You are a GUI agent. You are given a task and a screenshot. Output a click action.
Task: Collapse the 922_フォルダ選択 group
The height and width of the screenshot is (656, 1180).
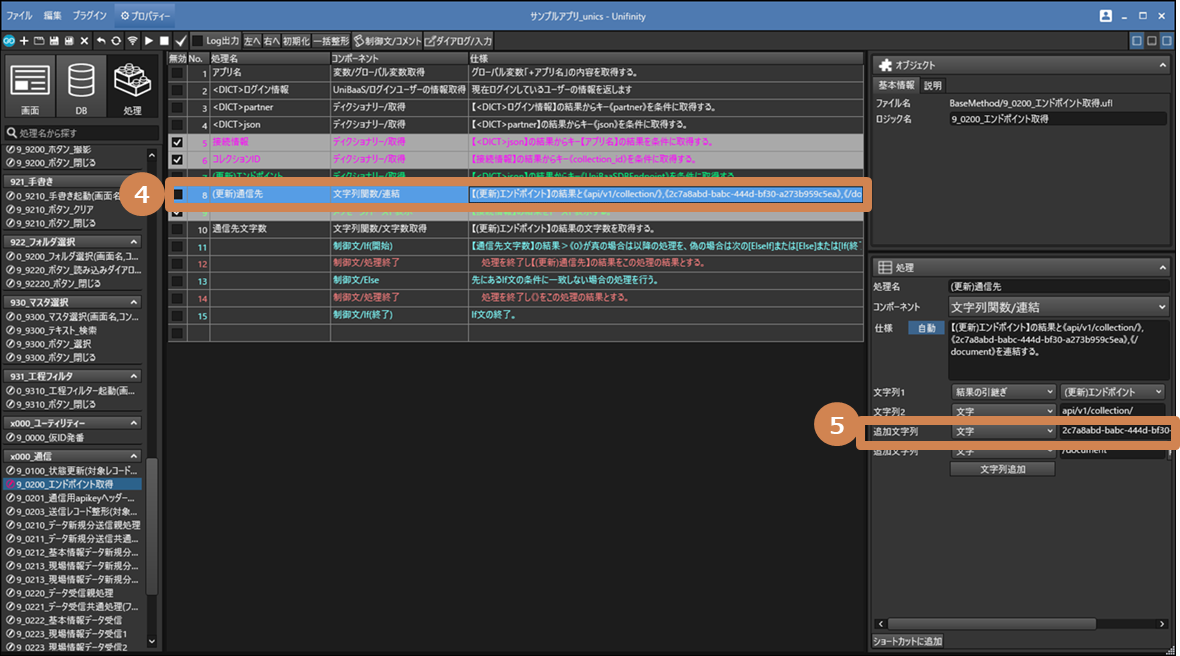point(134,241)
